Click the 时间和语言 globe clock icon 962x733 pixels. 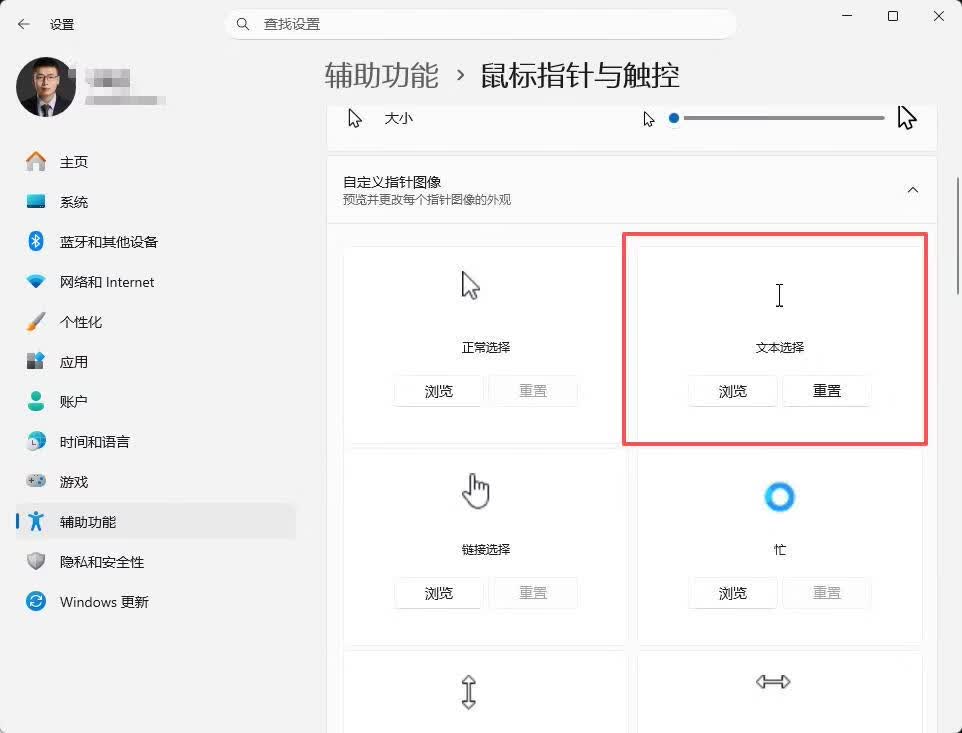click(x=36, y=442)
